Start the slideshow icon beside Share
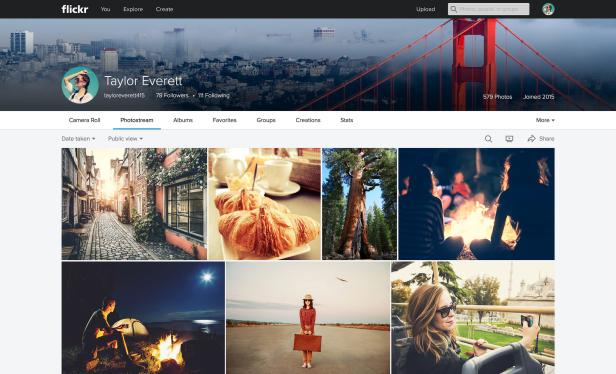616x374 pixels. click(x=509, y=139)
